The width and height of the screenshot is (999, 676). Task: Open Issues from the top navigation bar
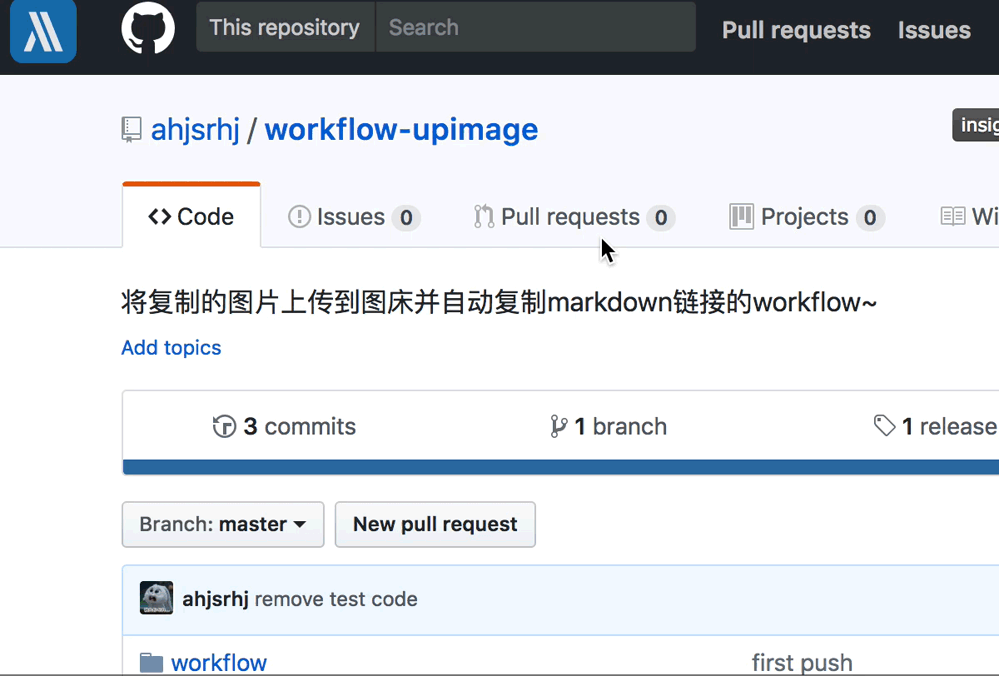click(933, 30)
